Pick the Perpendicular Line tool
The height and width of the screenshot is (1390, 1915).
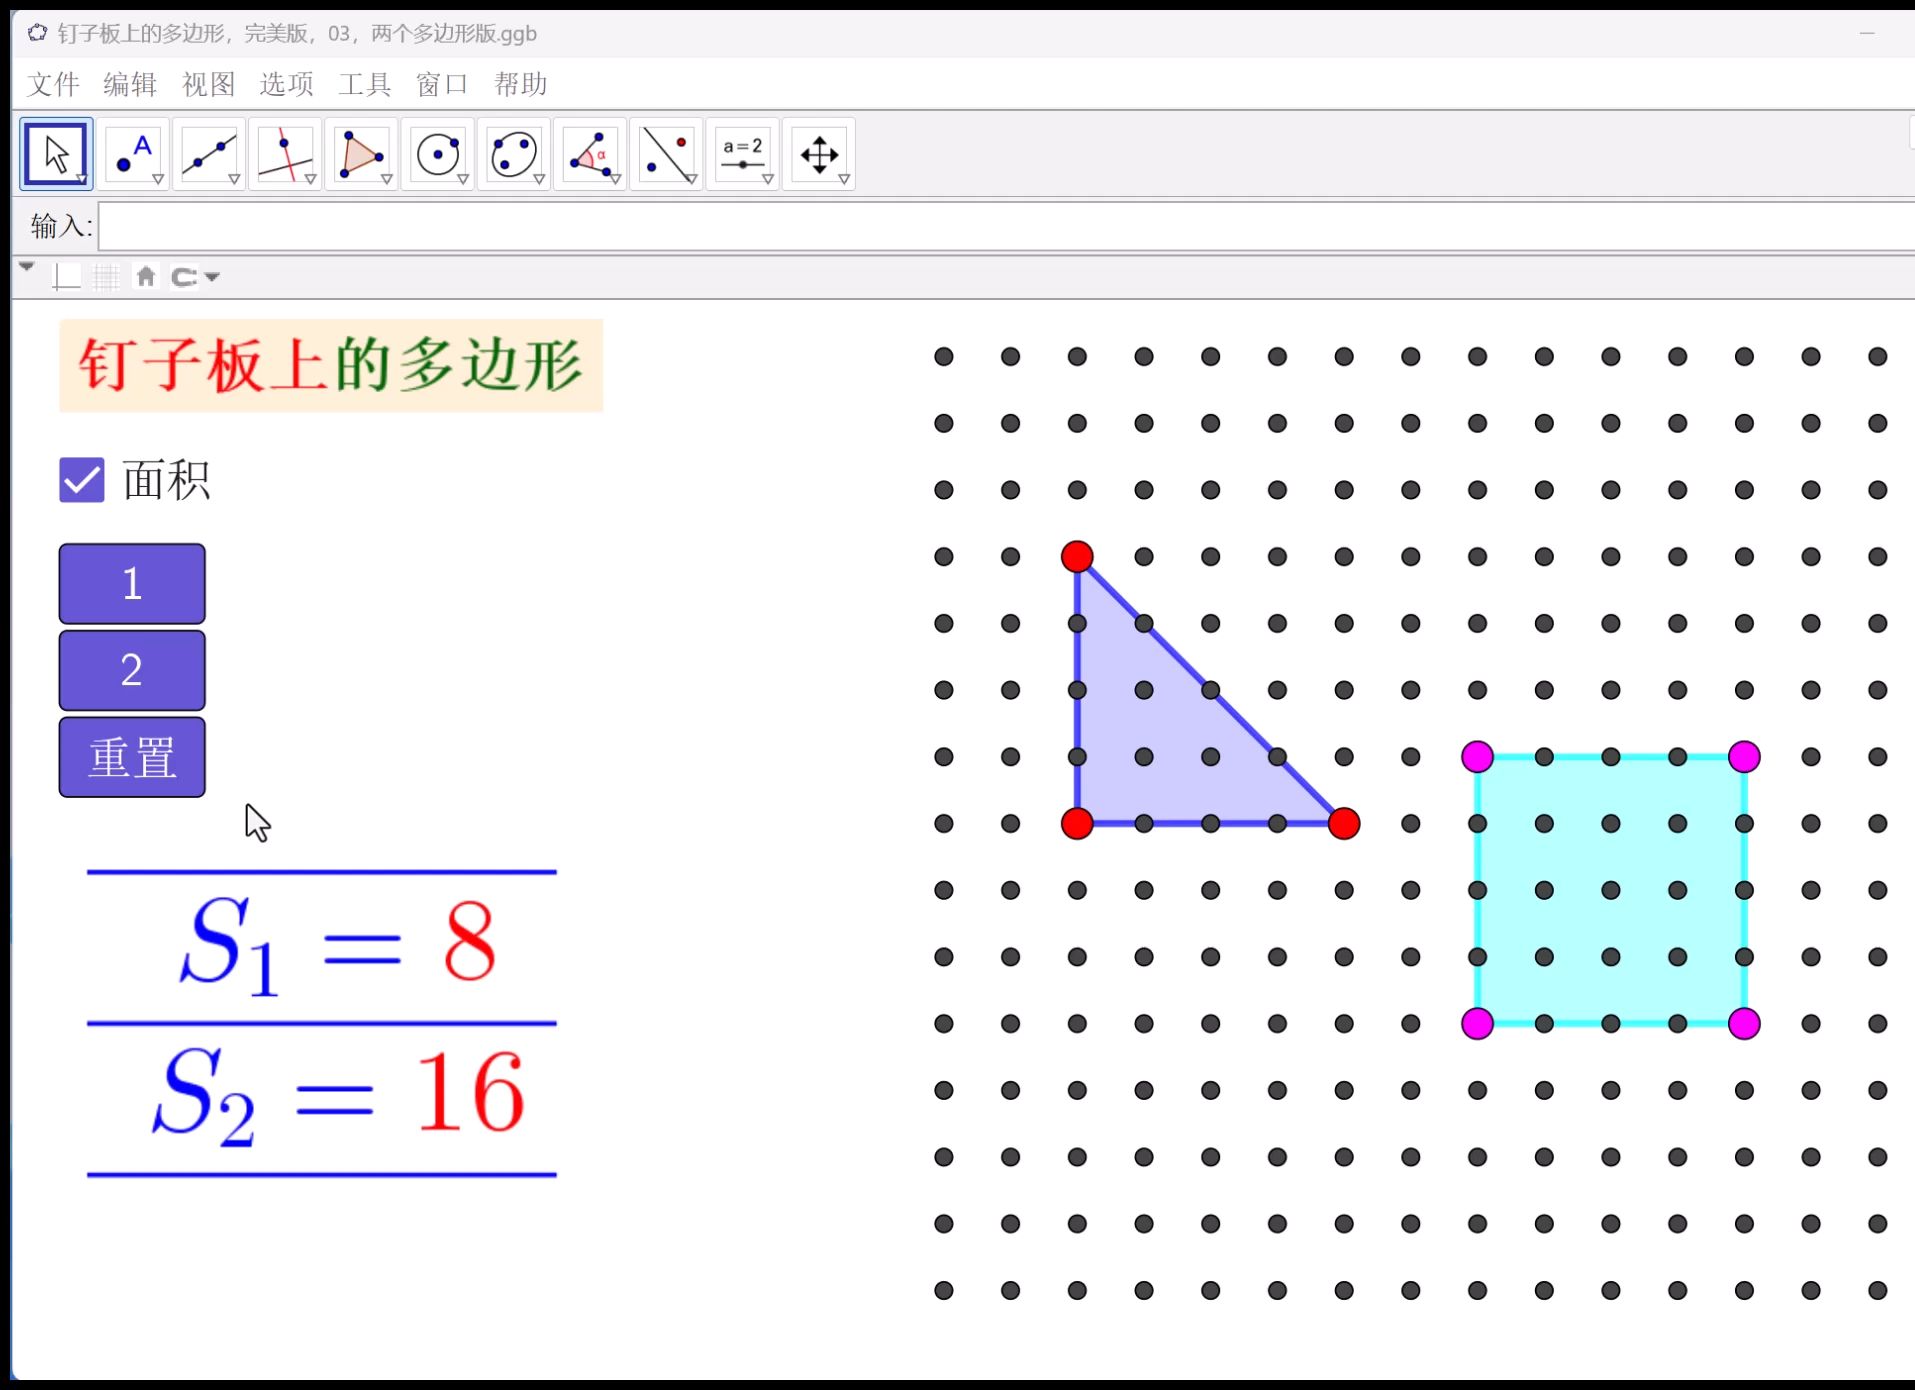285,154
